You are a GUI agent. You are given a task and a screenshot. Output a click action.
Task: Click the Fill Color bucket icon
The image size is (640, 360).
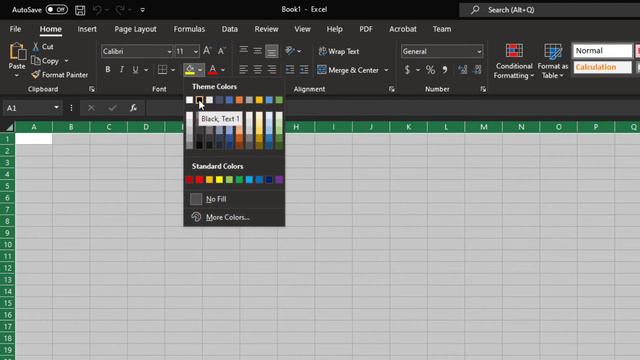(190, 70)
